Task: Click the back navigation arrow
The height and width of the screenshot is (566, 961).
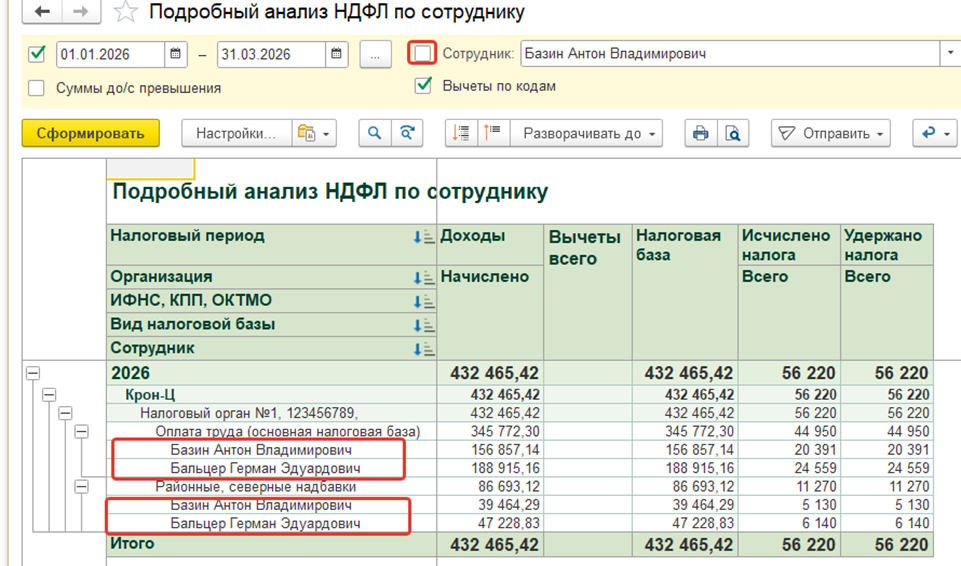Action: click(x=42, y=11)
